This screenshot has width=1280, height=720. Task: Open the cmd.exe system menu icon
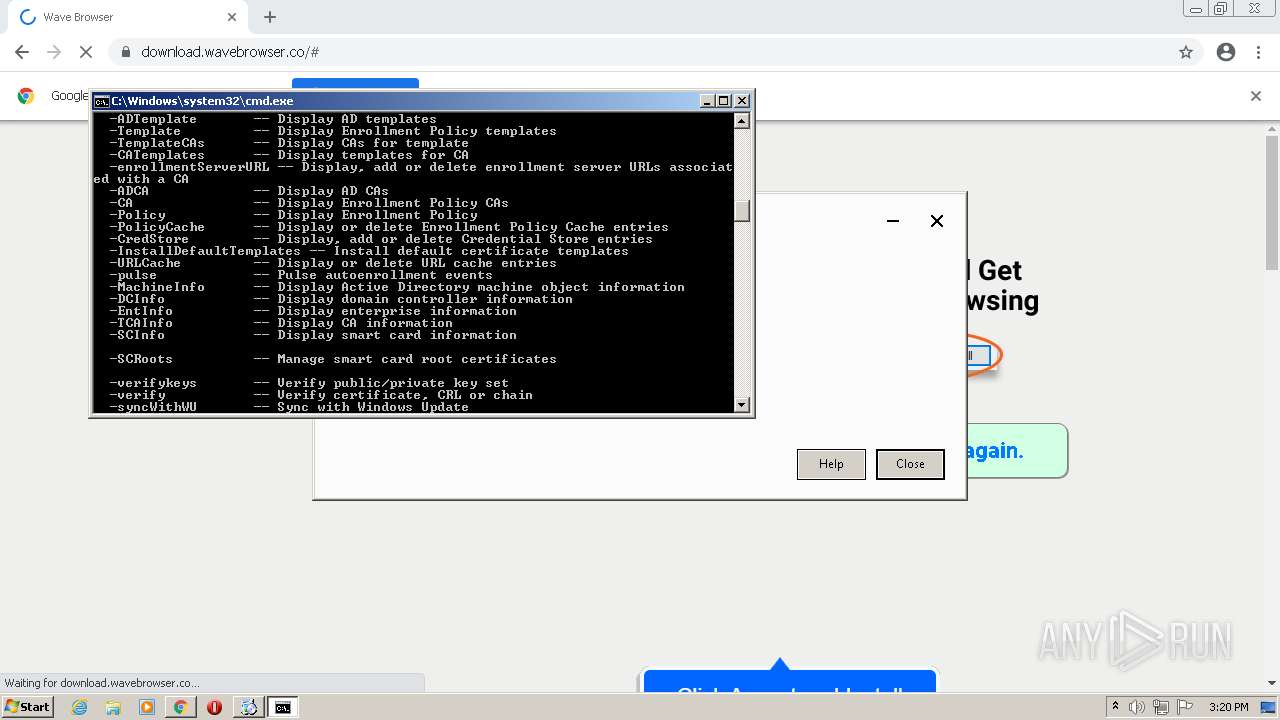tap(101, 101)
